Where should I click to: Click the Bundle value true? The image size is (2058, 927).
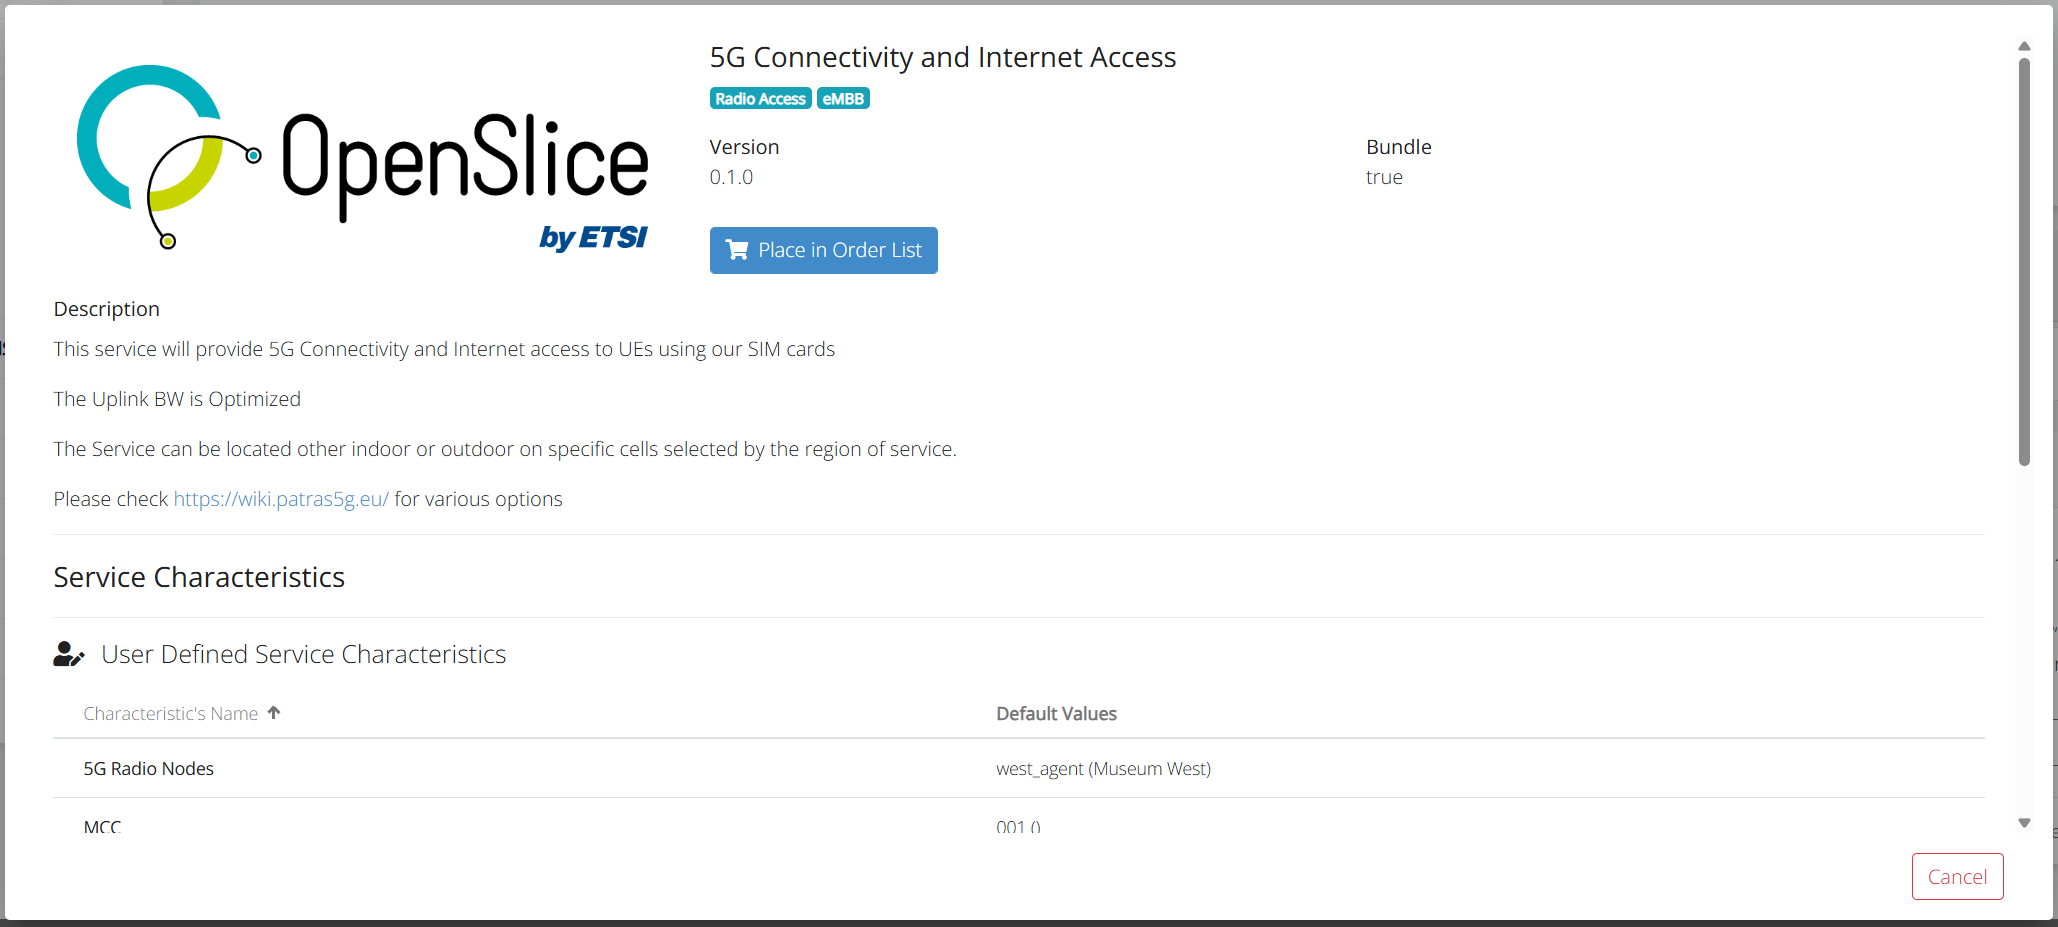(x=1384, y=177)
